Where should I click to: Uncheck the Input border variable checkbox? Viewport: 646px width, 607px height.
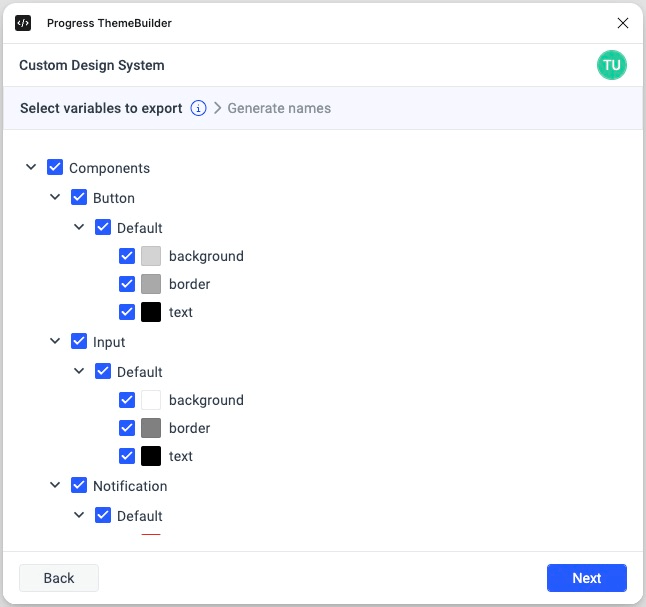pyautogui.click(x=127, y=428)
